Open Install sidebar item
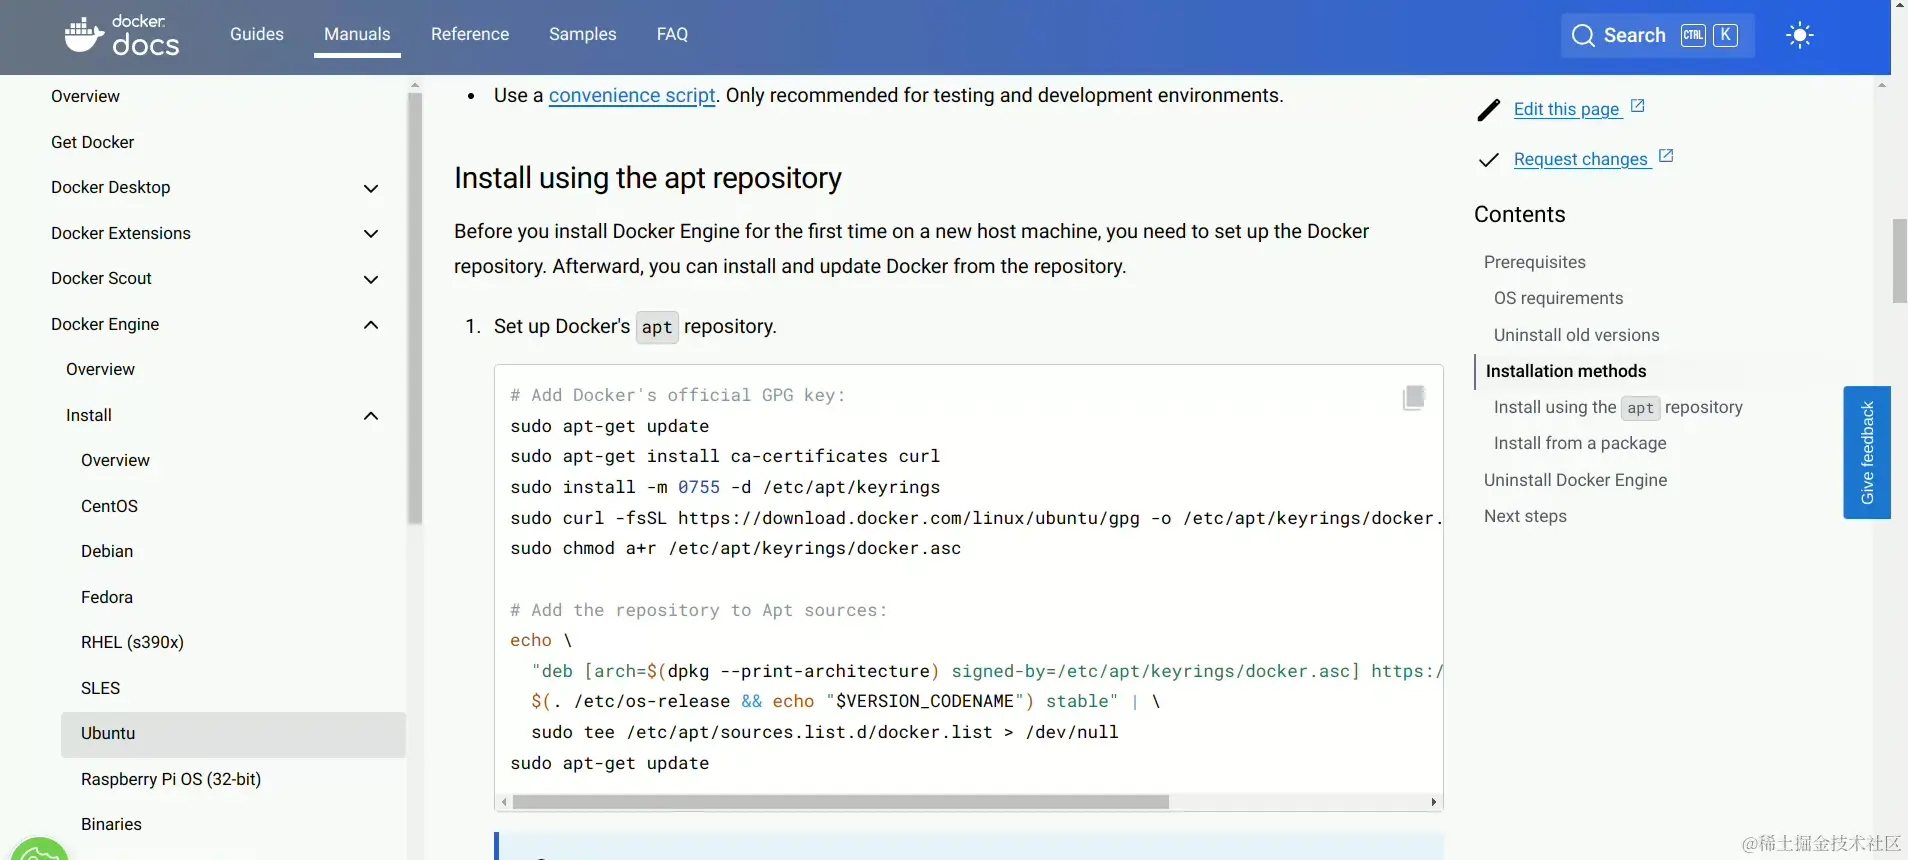 (x=89, y=415)
